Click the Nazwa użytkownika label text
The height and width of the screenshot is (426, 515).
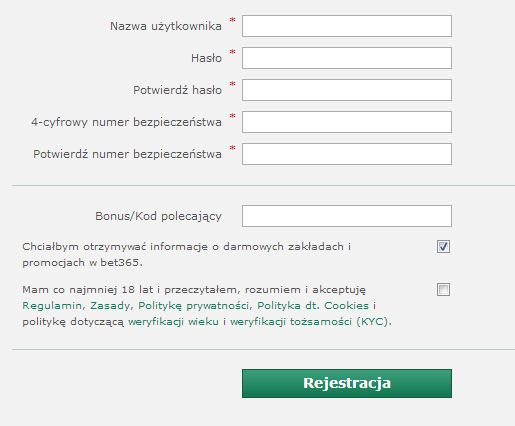pos(166,26)
